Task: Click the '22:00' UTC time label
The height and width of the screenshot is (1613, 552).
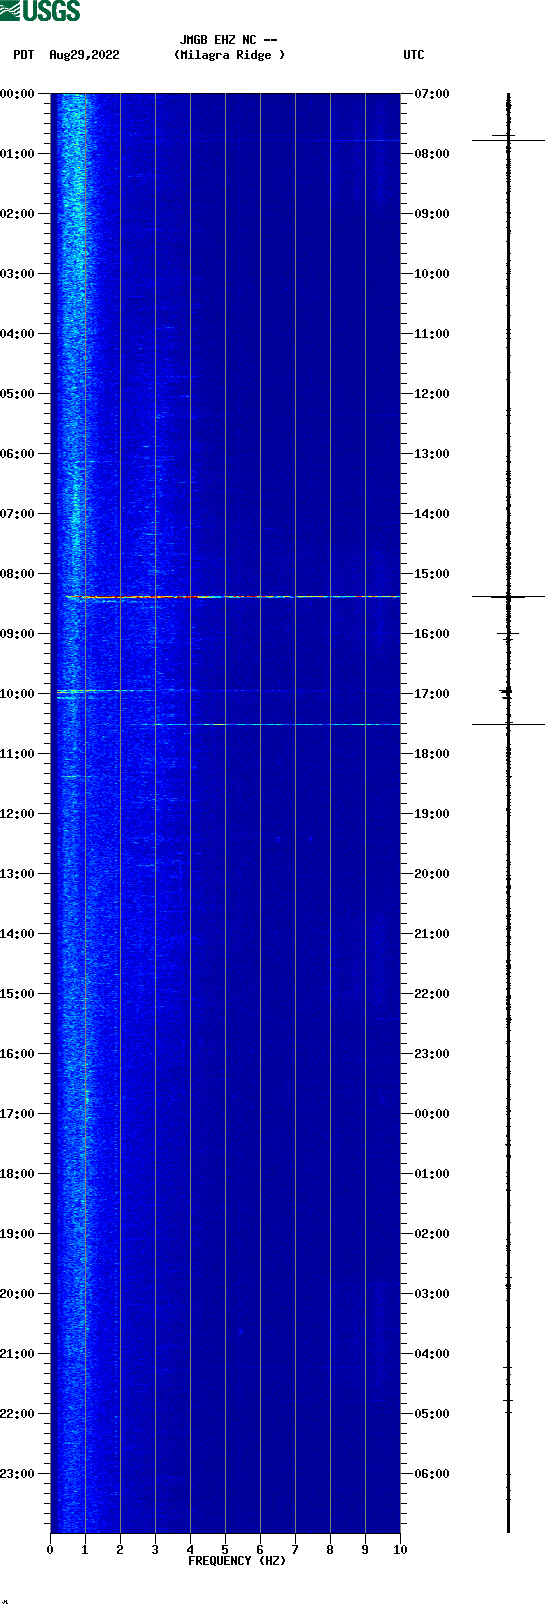Action: click(x=432, y=994)
